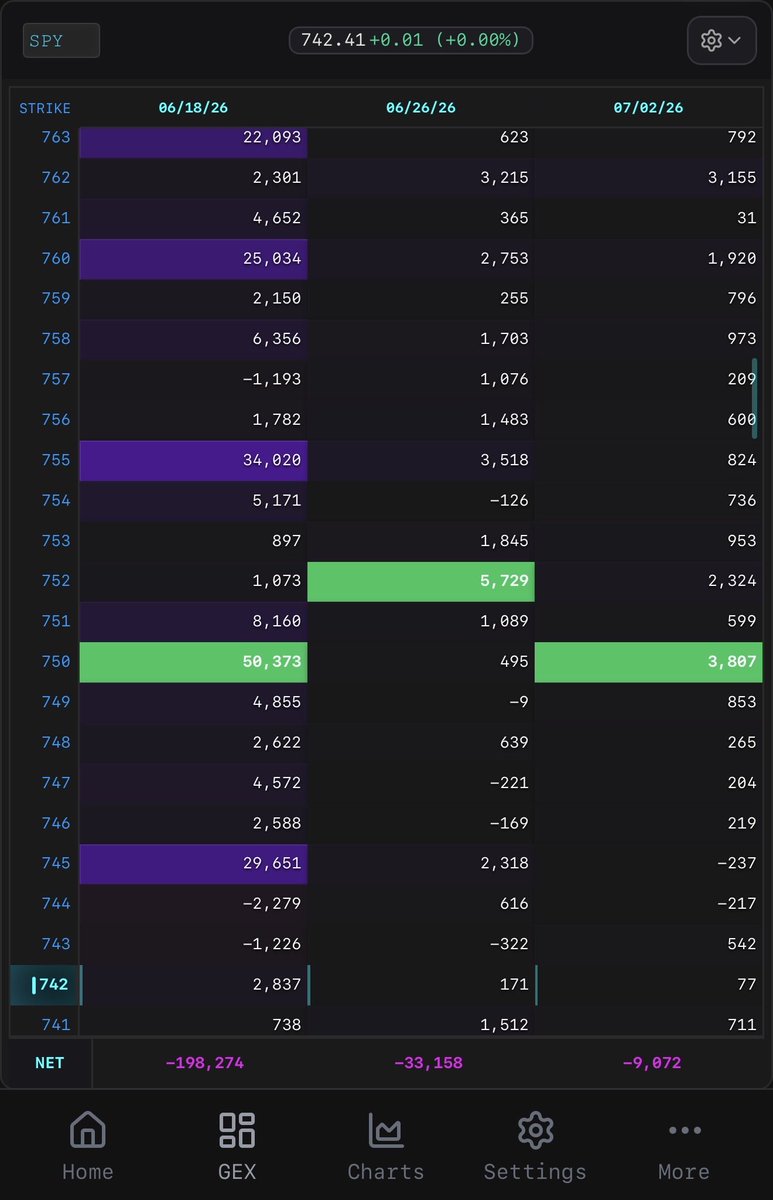
Task: Select the 2,318 cell at strike 745
Action: coord(421,863)
